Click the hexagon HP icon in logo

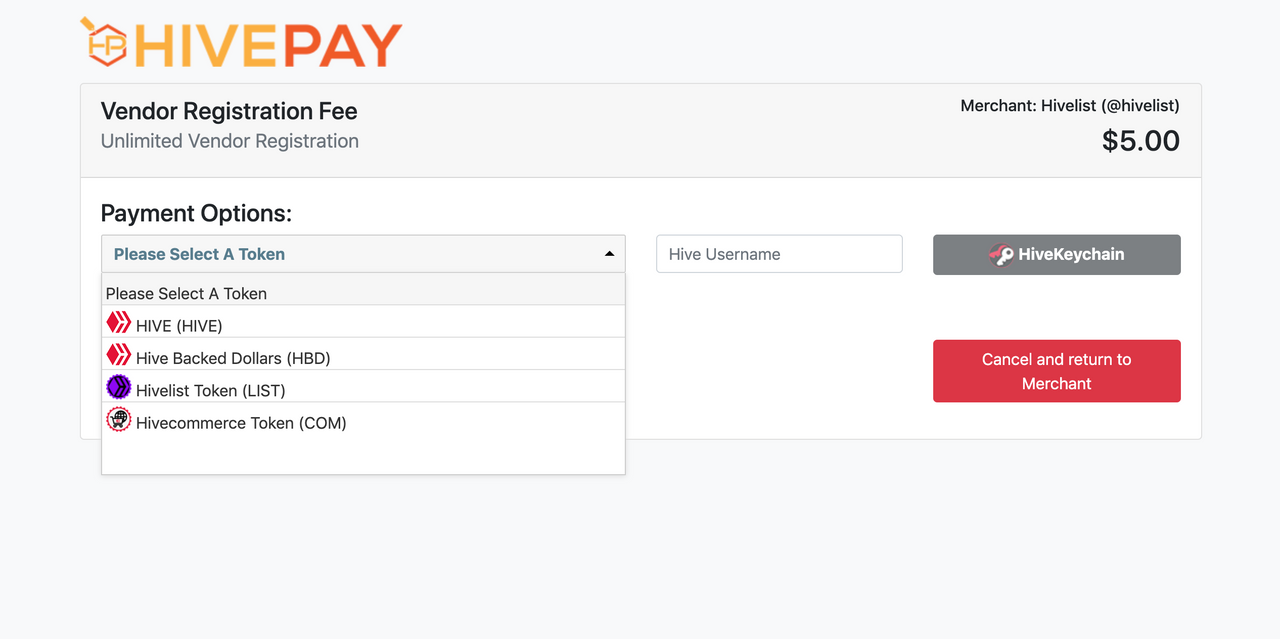click(104, 42)
